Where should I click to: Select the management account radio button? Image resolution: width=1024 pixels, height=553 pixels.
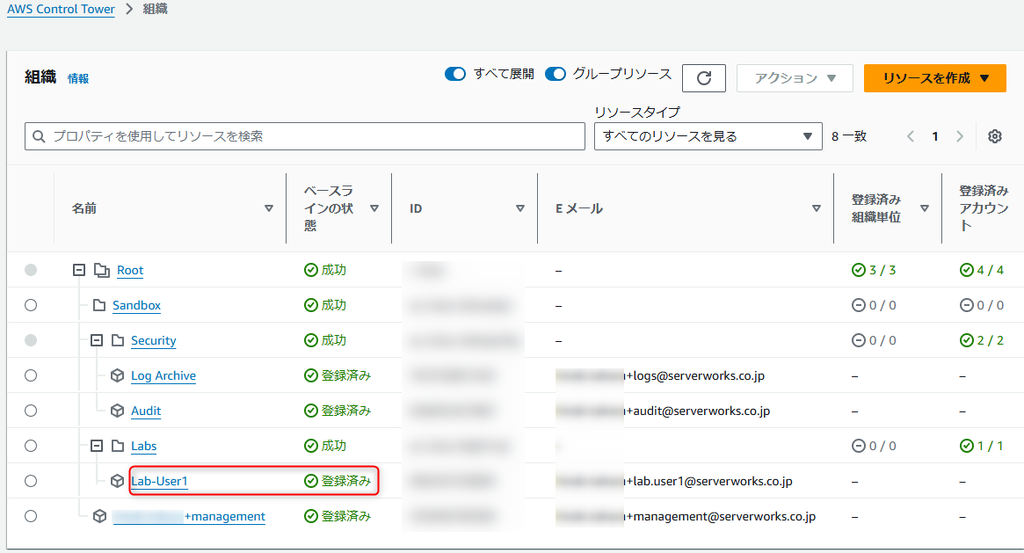tap(31, 516)
